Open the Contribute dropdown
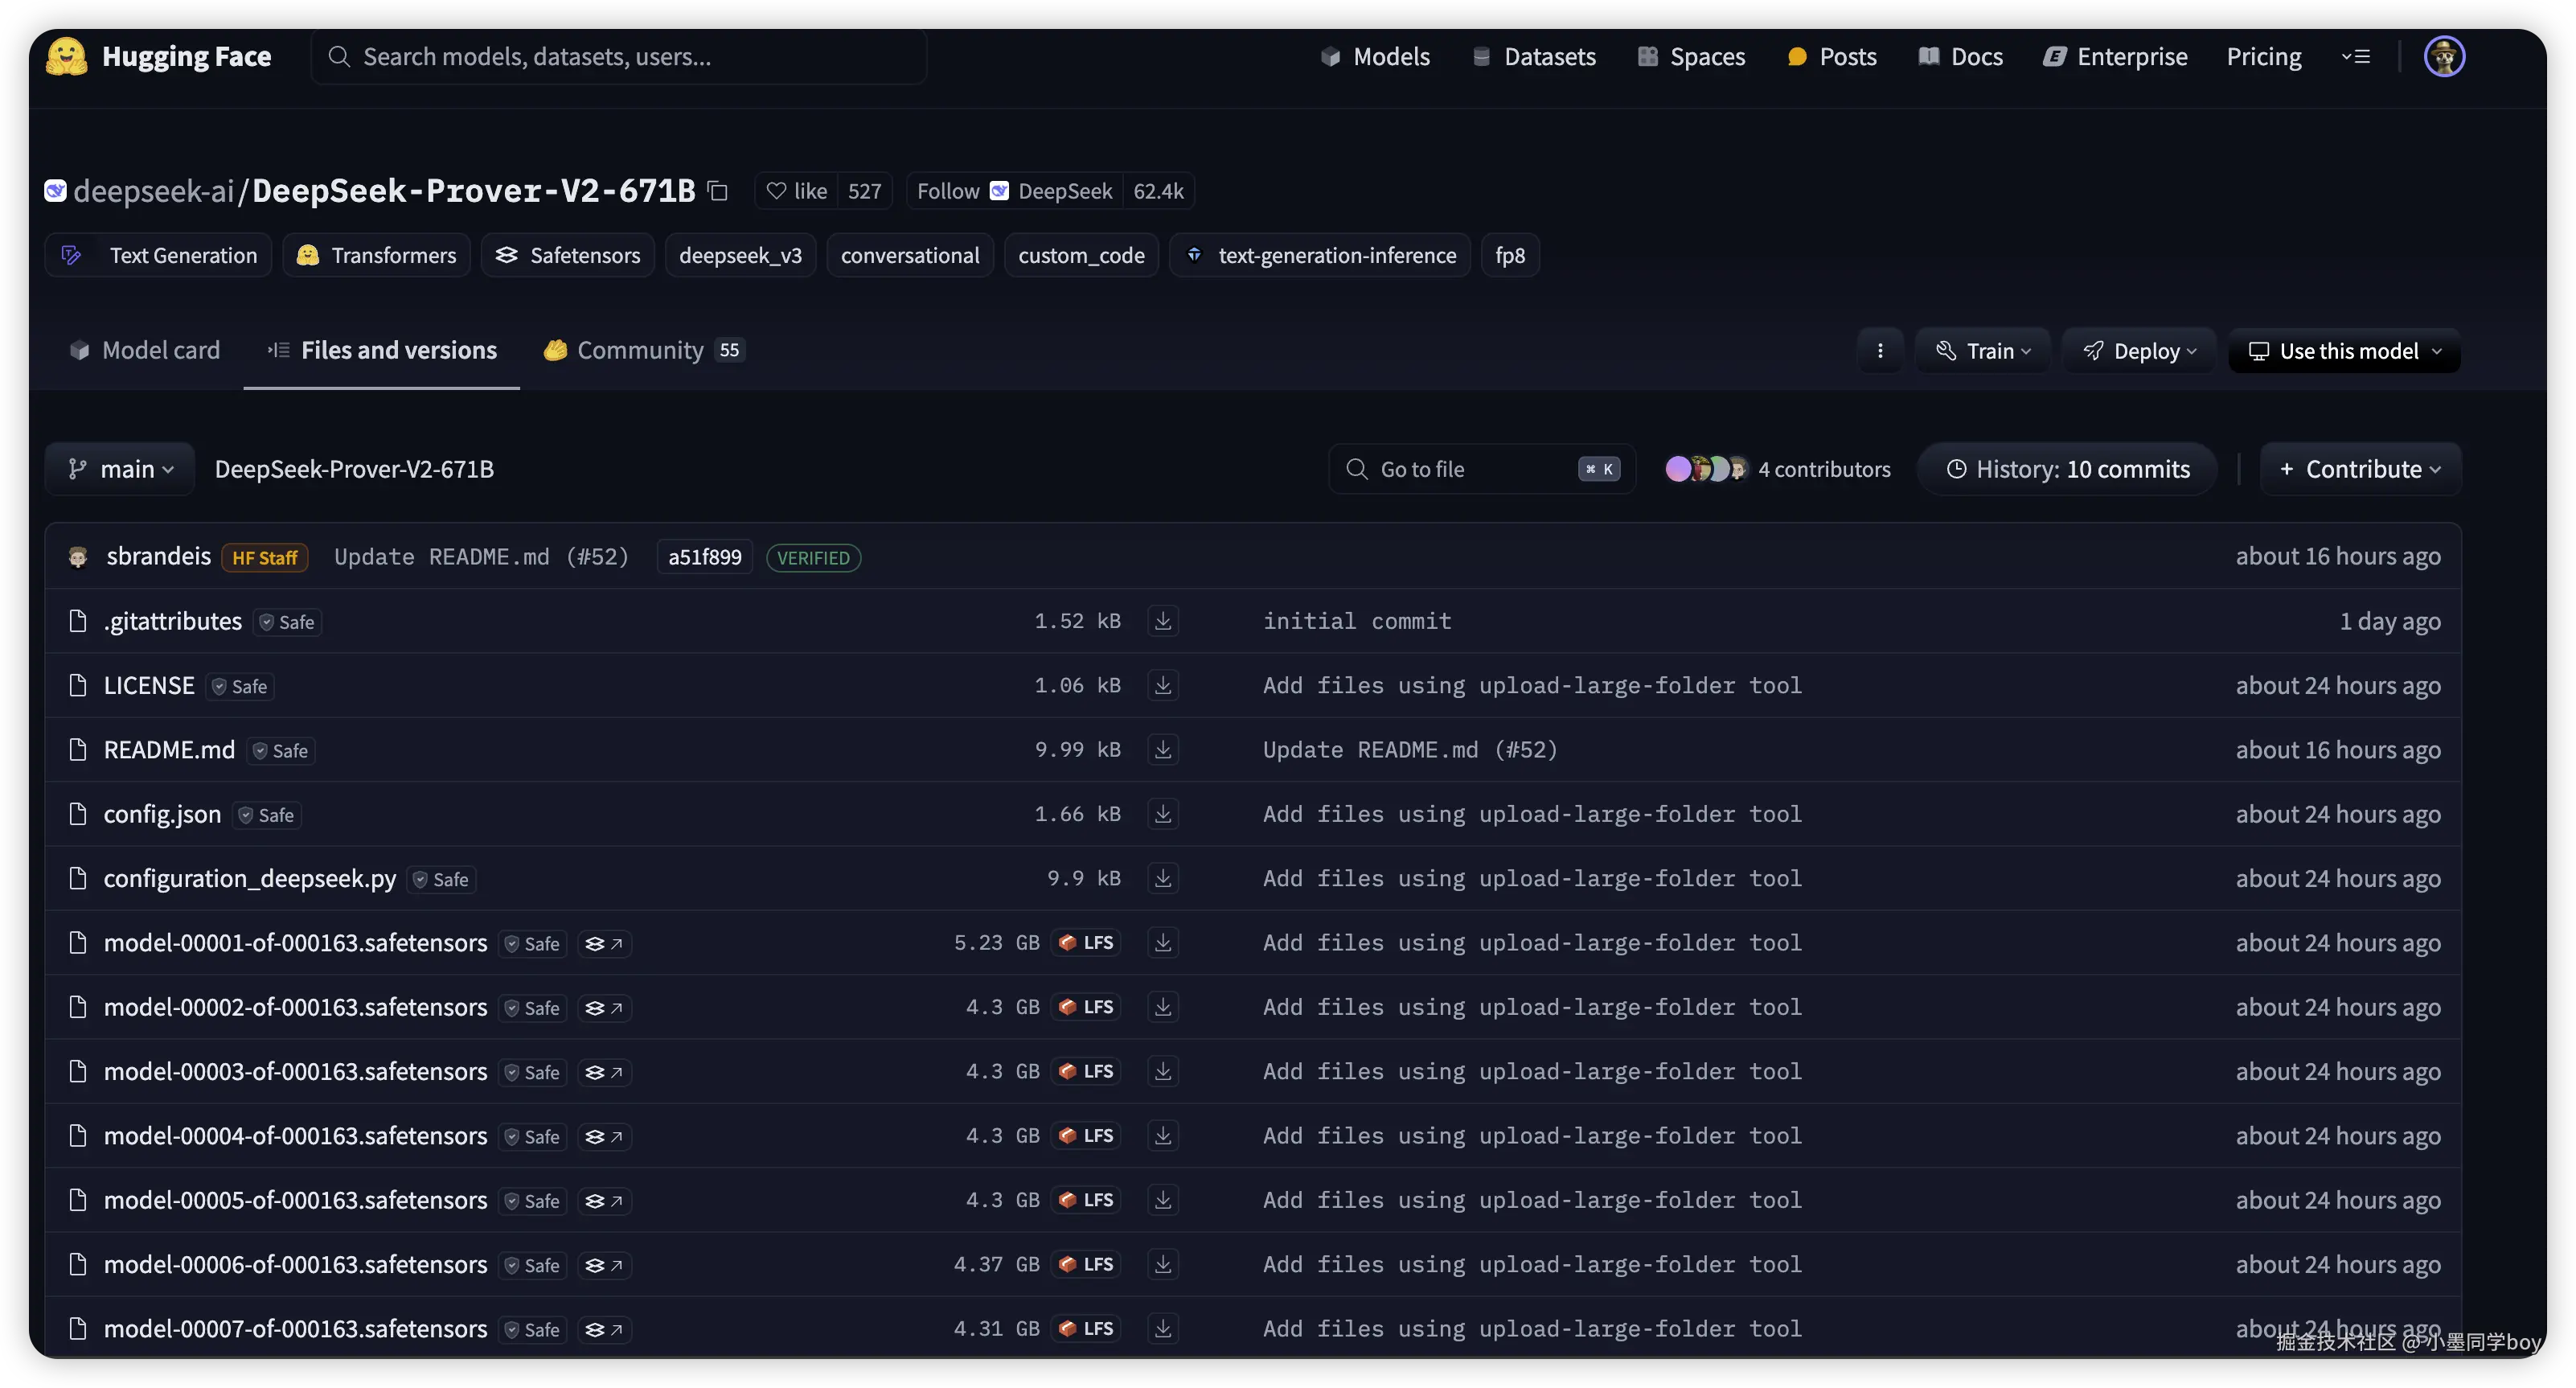The height and width of the screenshot is (1388, 2576). coord(2359,469)
